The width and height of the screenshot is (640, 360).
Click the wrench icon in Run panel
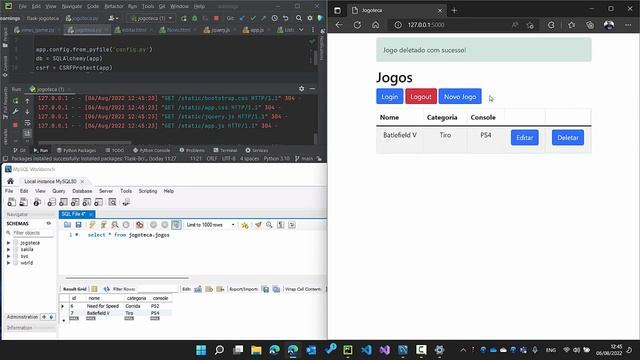pos(16,111)
